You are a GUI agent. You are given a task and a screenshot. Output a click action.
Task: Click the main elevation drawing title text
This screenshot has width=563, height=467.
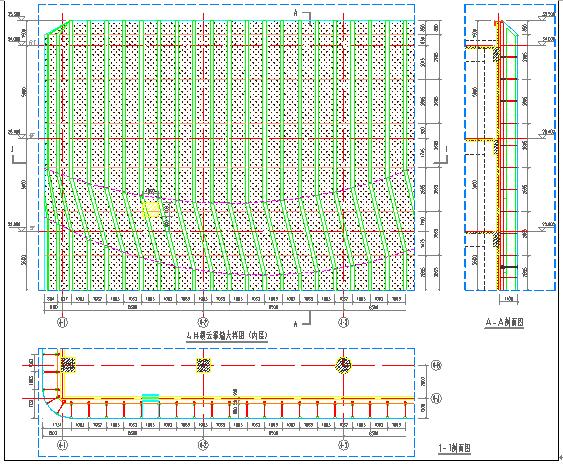[x=227, y=336]
